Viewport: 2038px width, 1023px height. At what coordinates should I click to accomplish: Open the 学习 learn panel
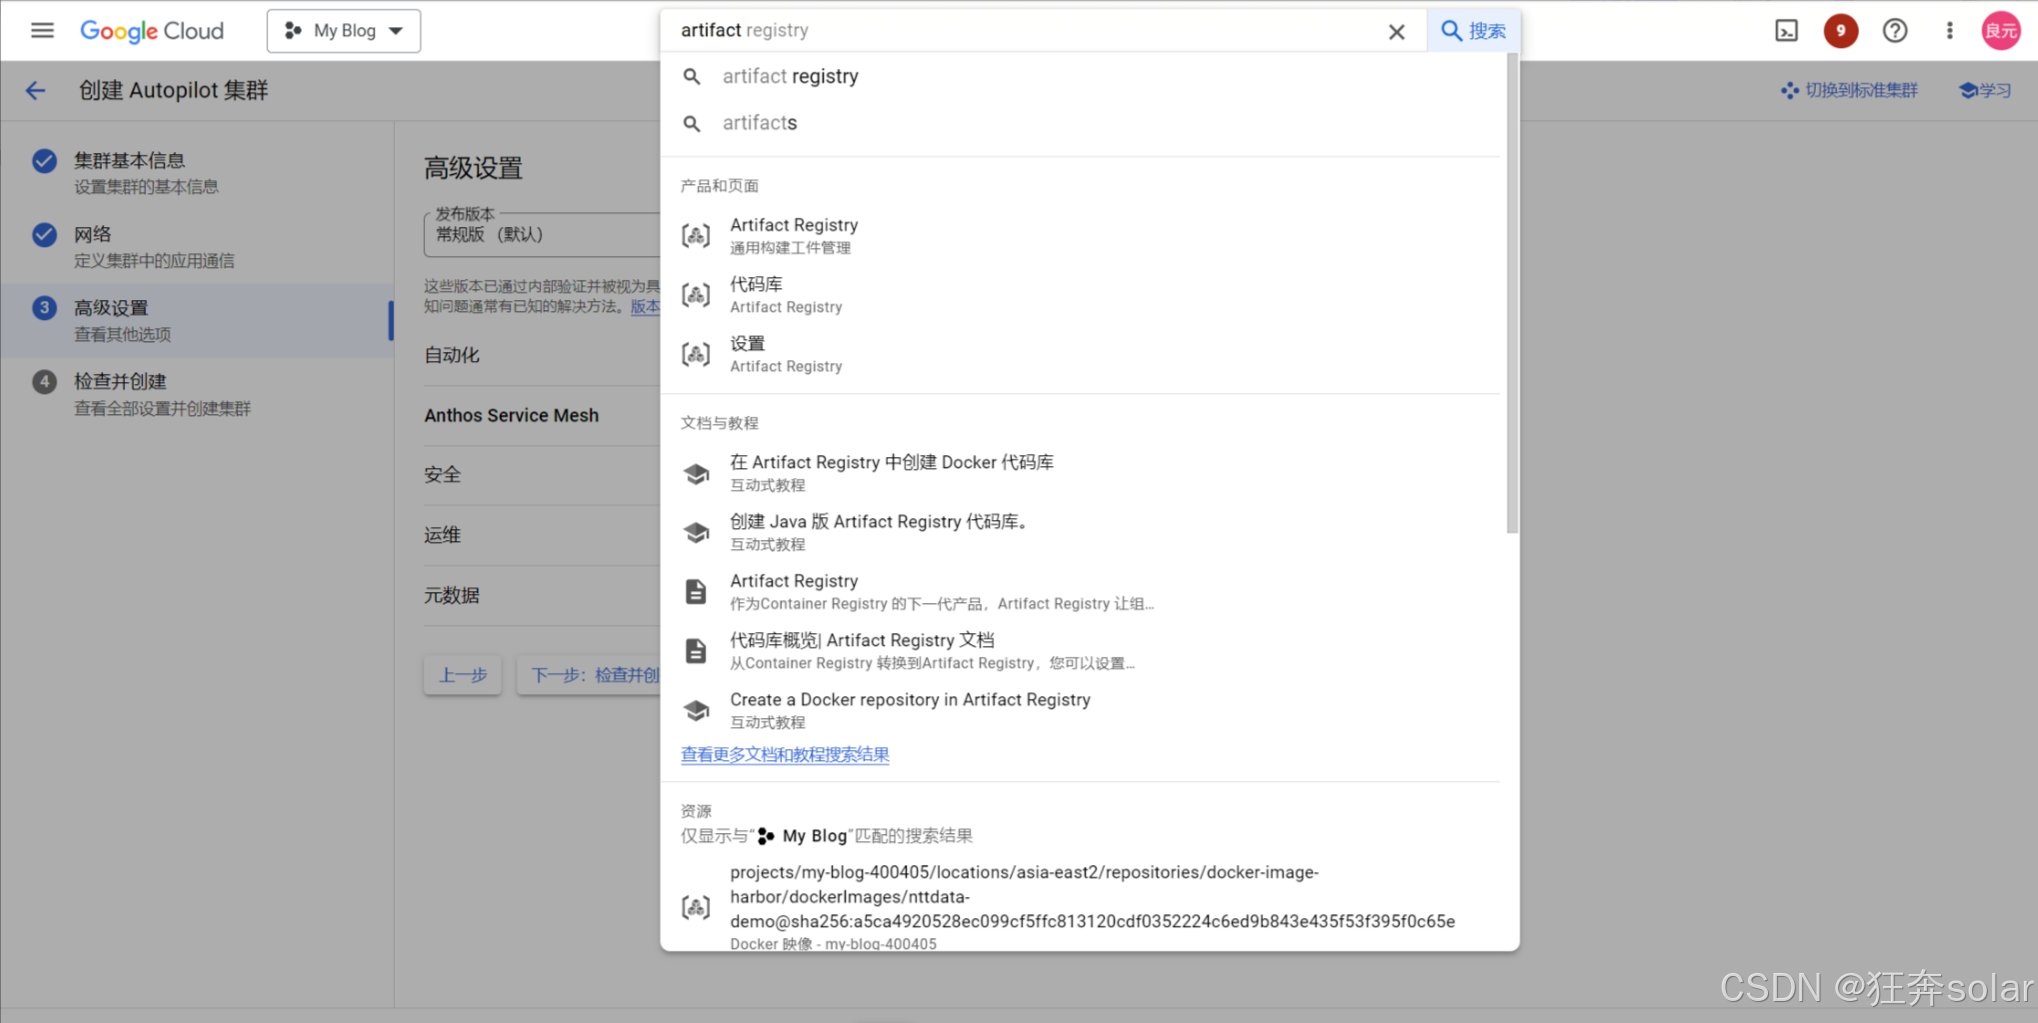click(1985, 91)
